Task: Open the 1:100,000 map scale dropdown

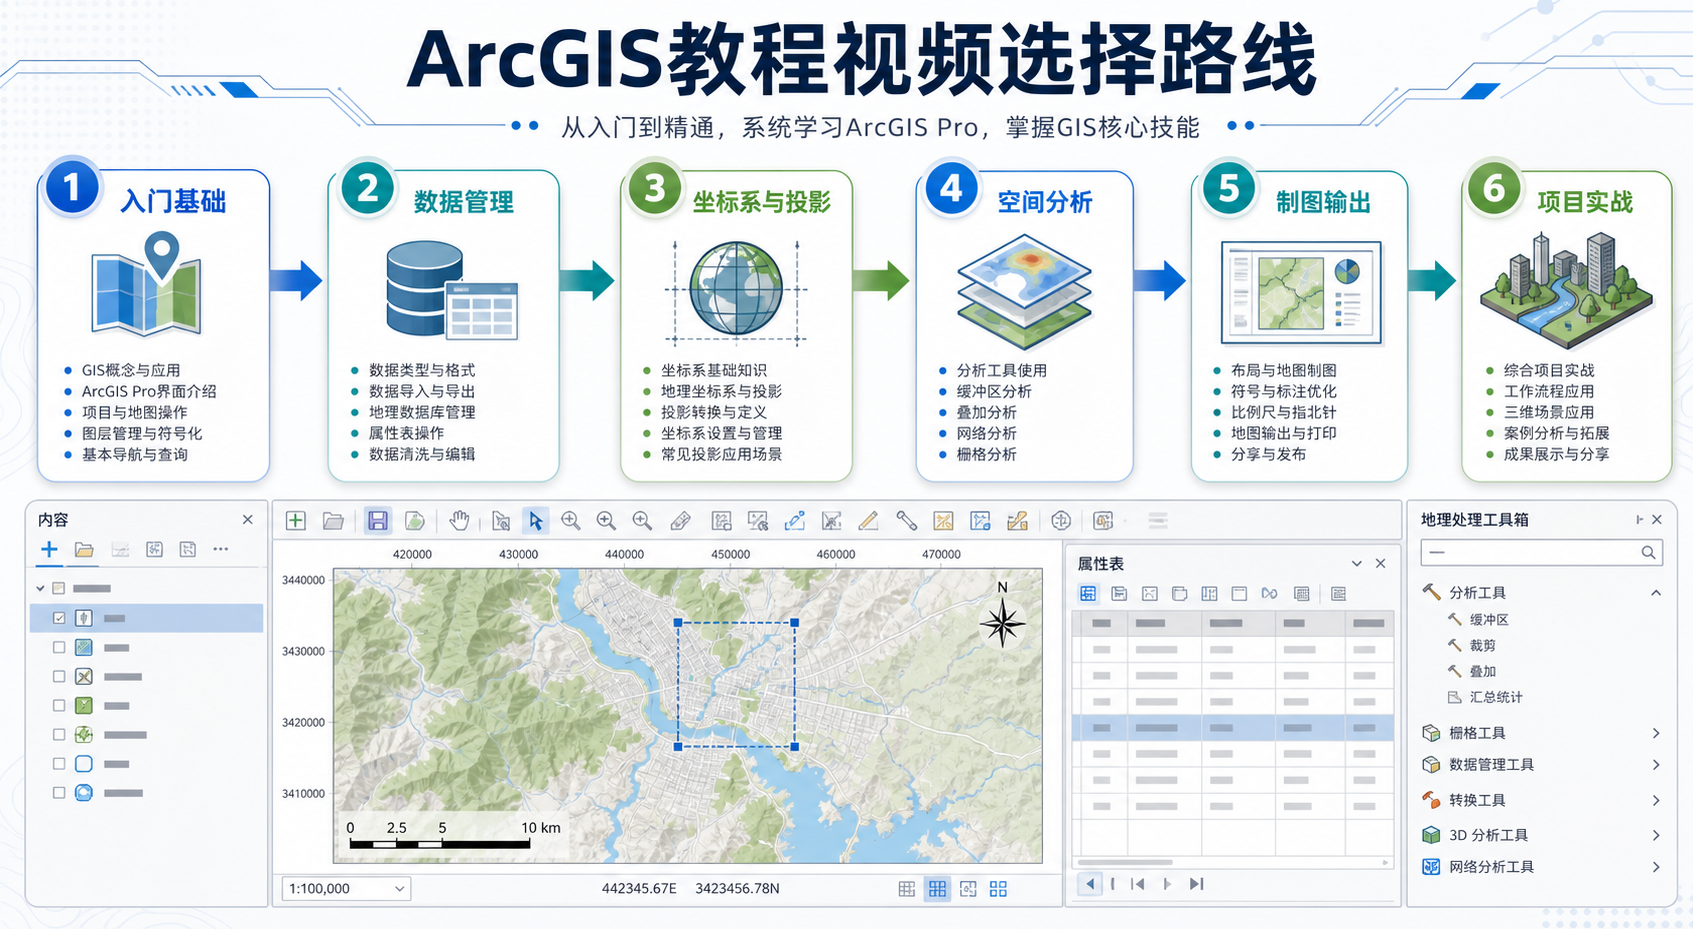Action: (346, 888)
